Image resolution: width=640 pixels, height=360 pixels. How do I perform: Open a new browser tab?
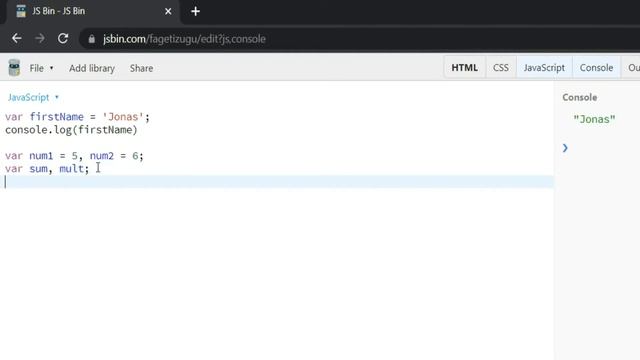(196, 11)
